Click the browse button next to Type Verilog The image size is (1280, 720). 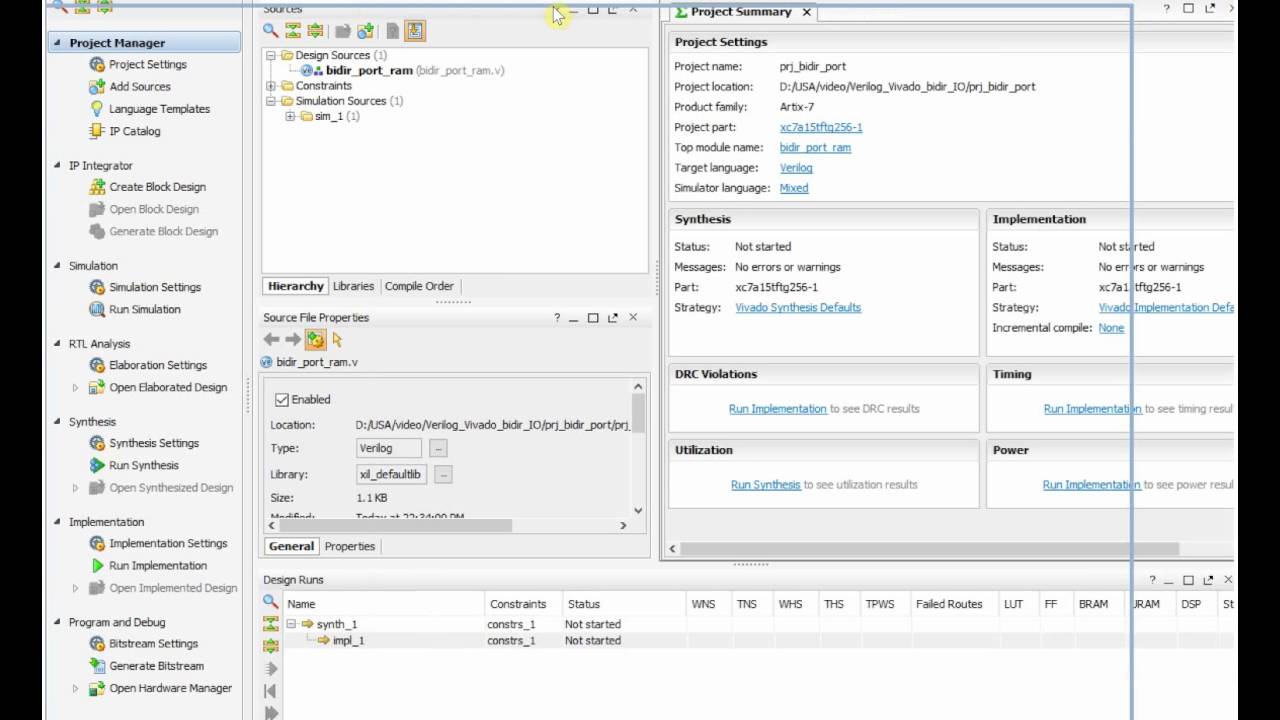[x=438, y=449]
